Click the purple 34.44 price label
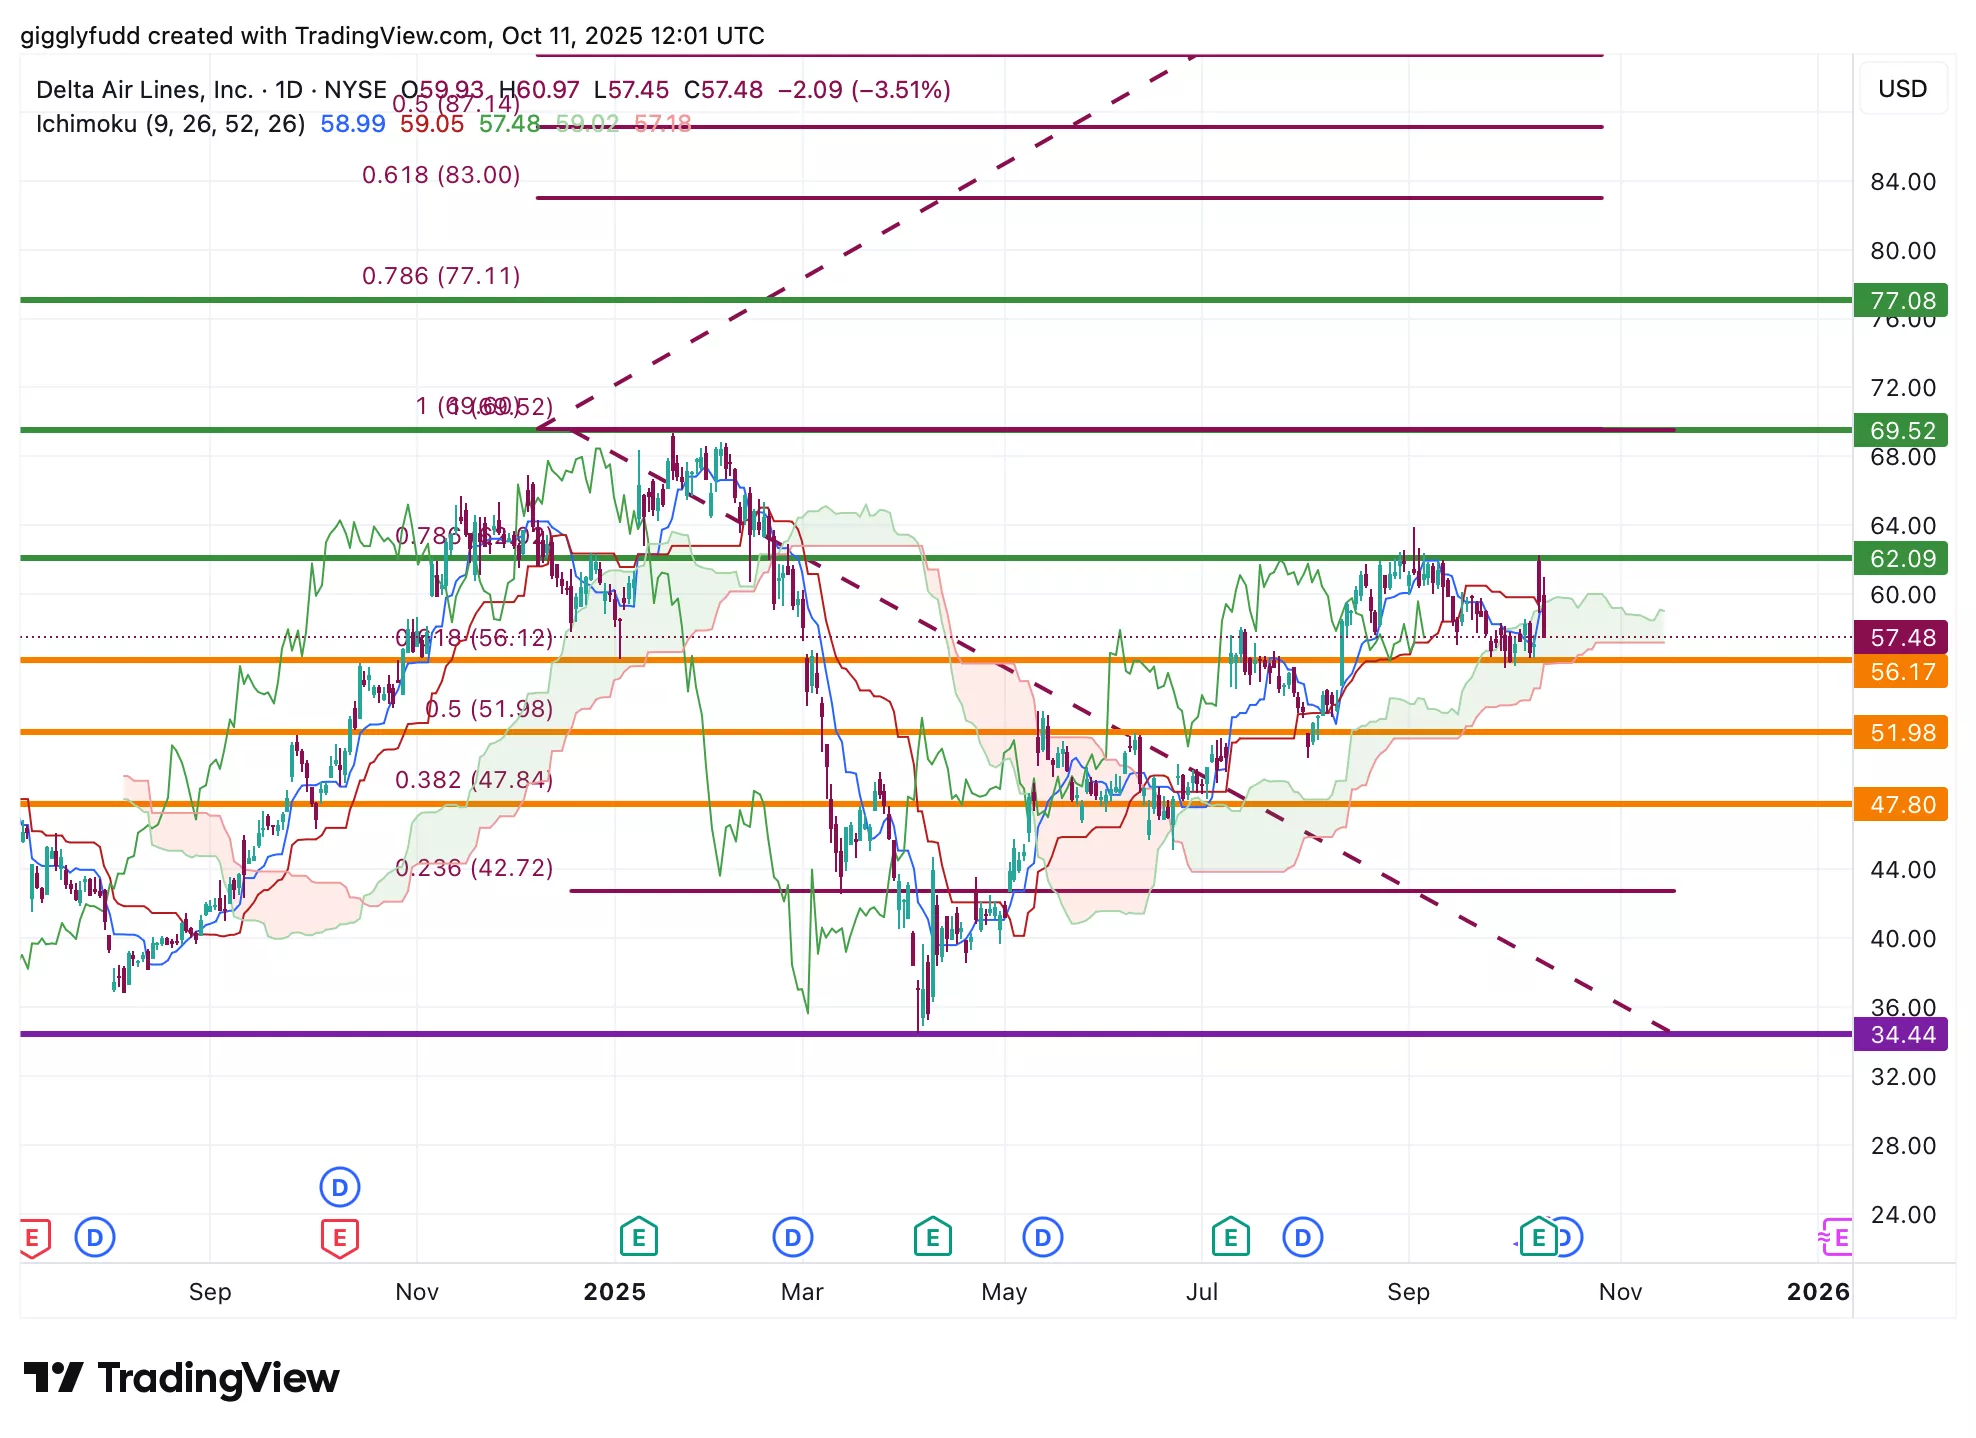This screenshot has width=1976, height=1438. 1900,1034
